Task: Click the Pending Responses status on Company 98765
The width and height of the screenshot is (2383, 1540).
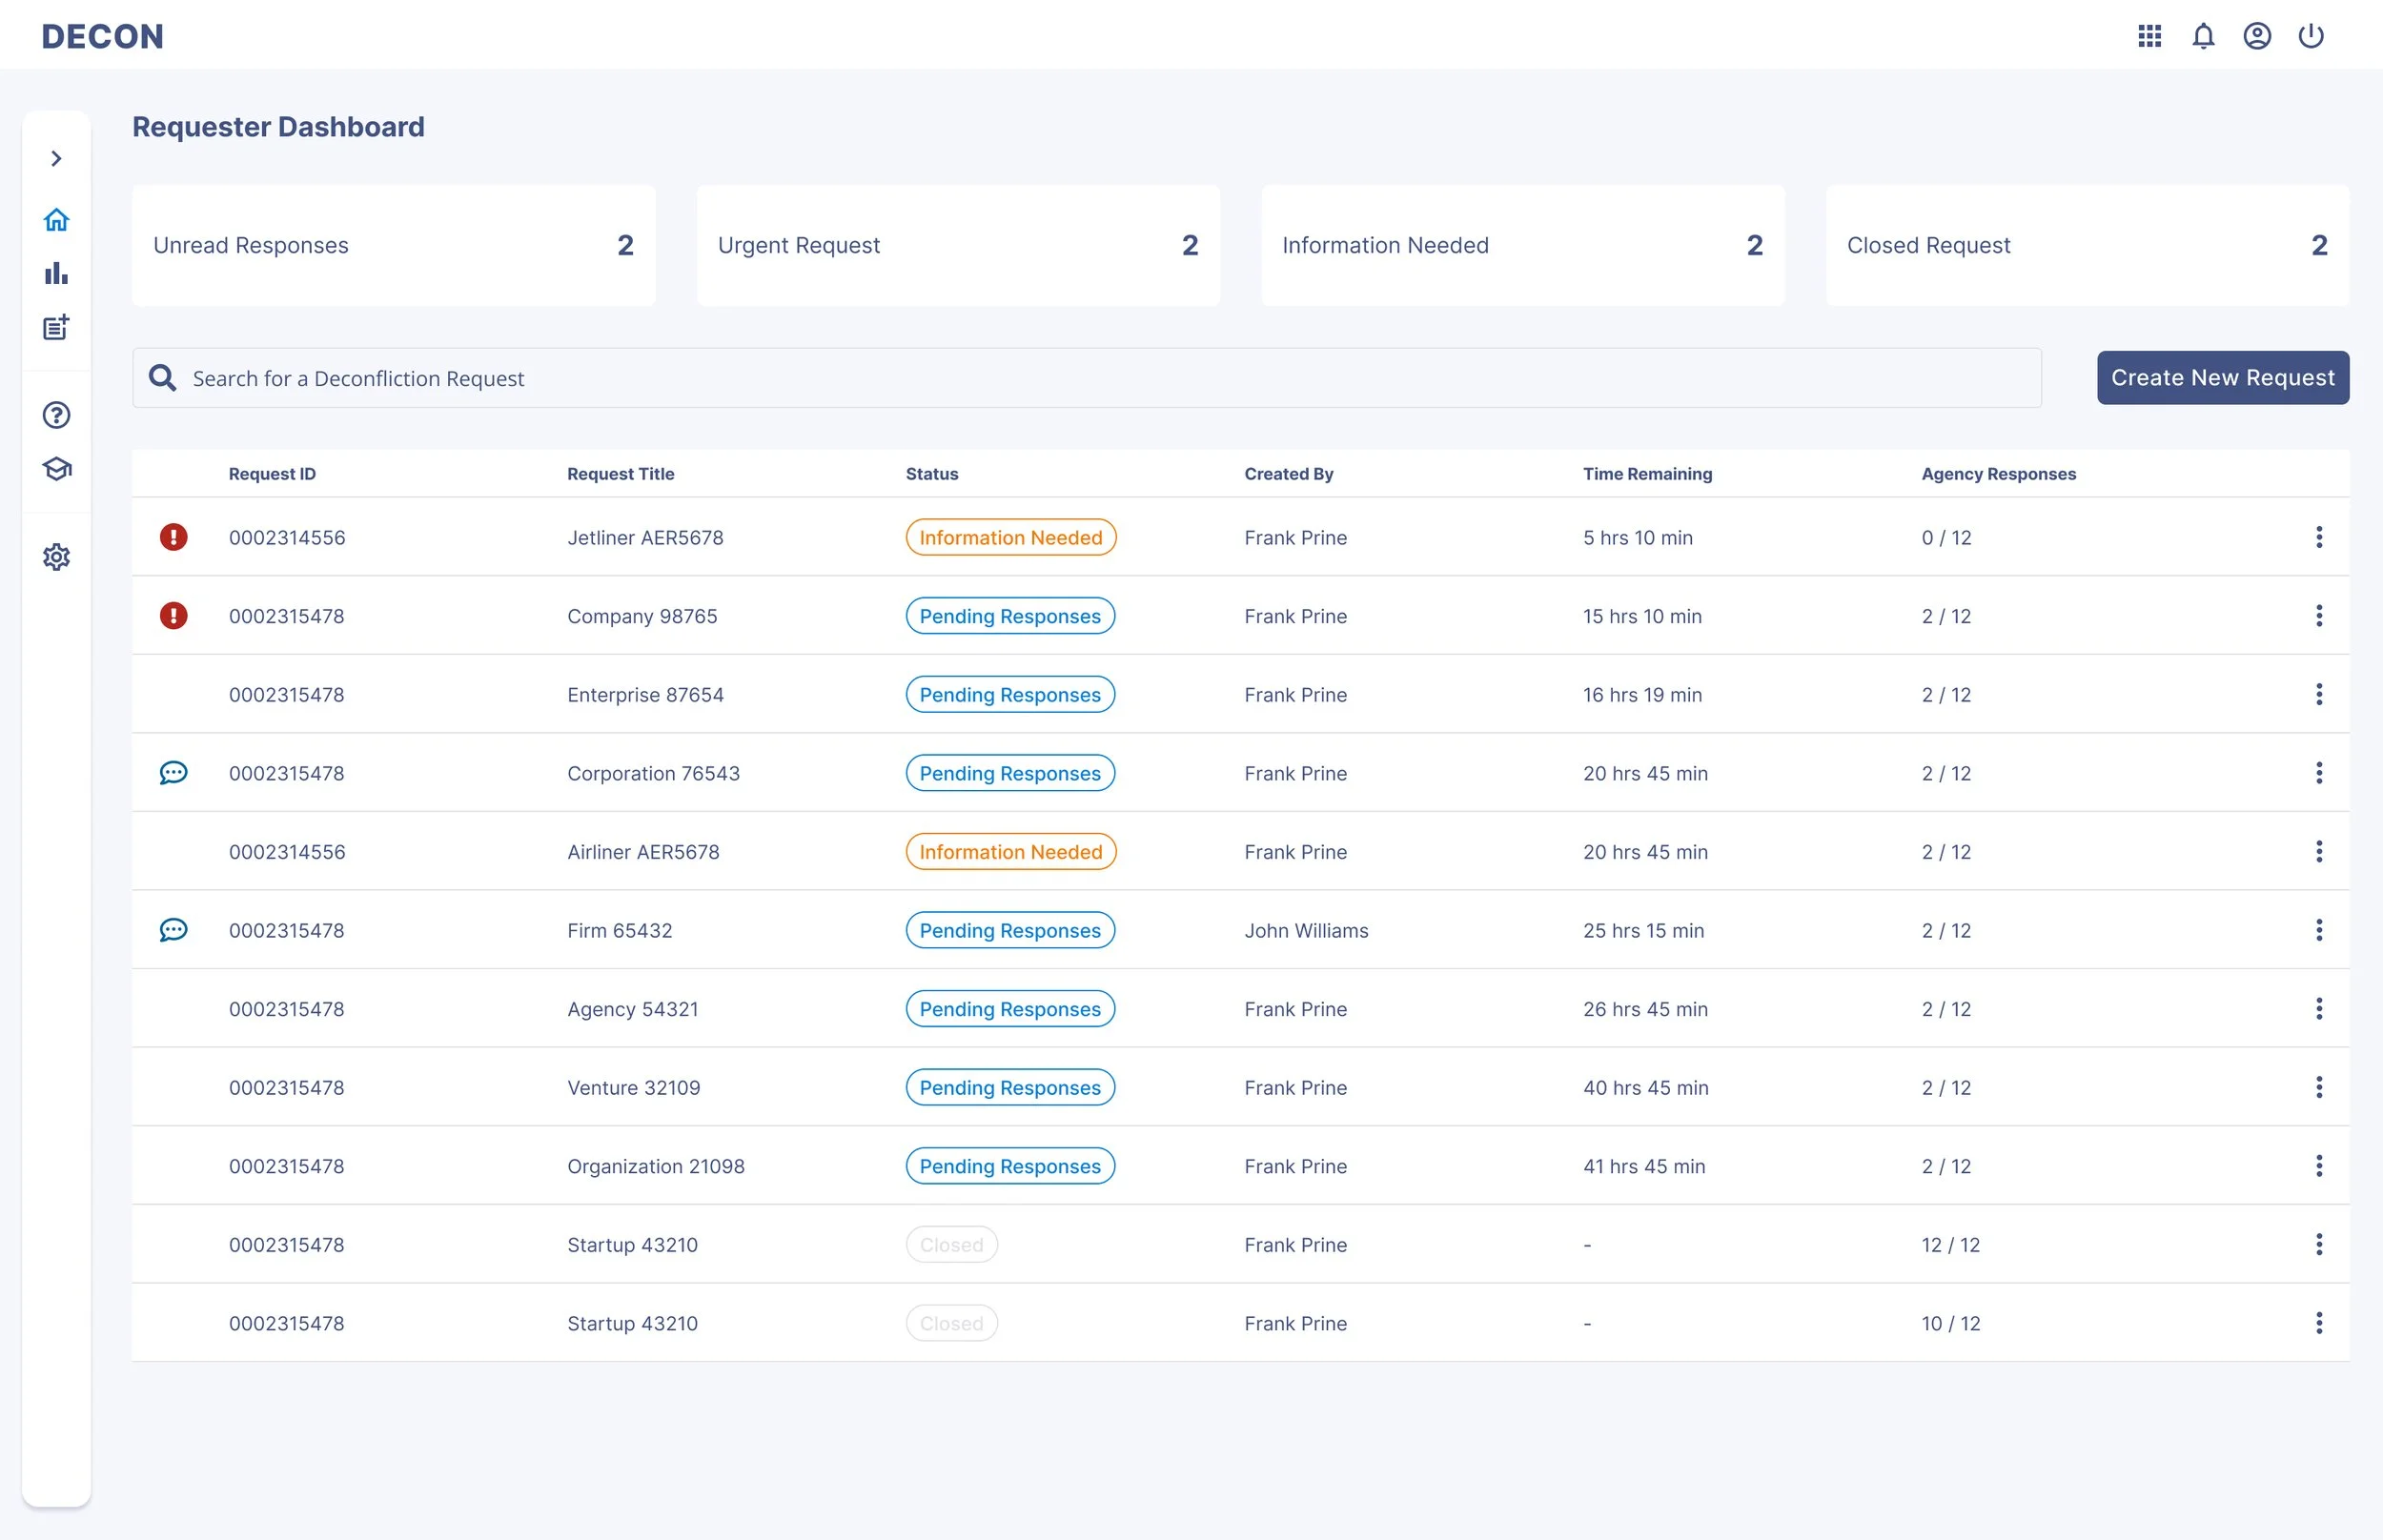Action: [x=1009, y=616]
